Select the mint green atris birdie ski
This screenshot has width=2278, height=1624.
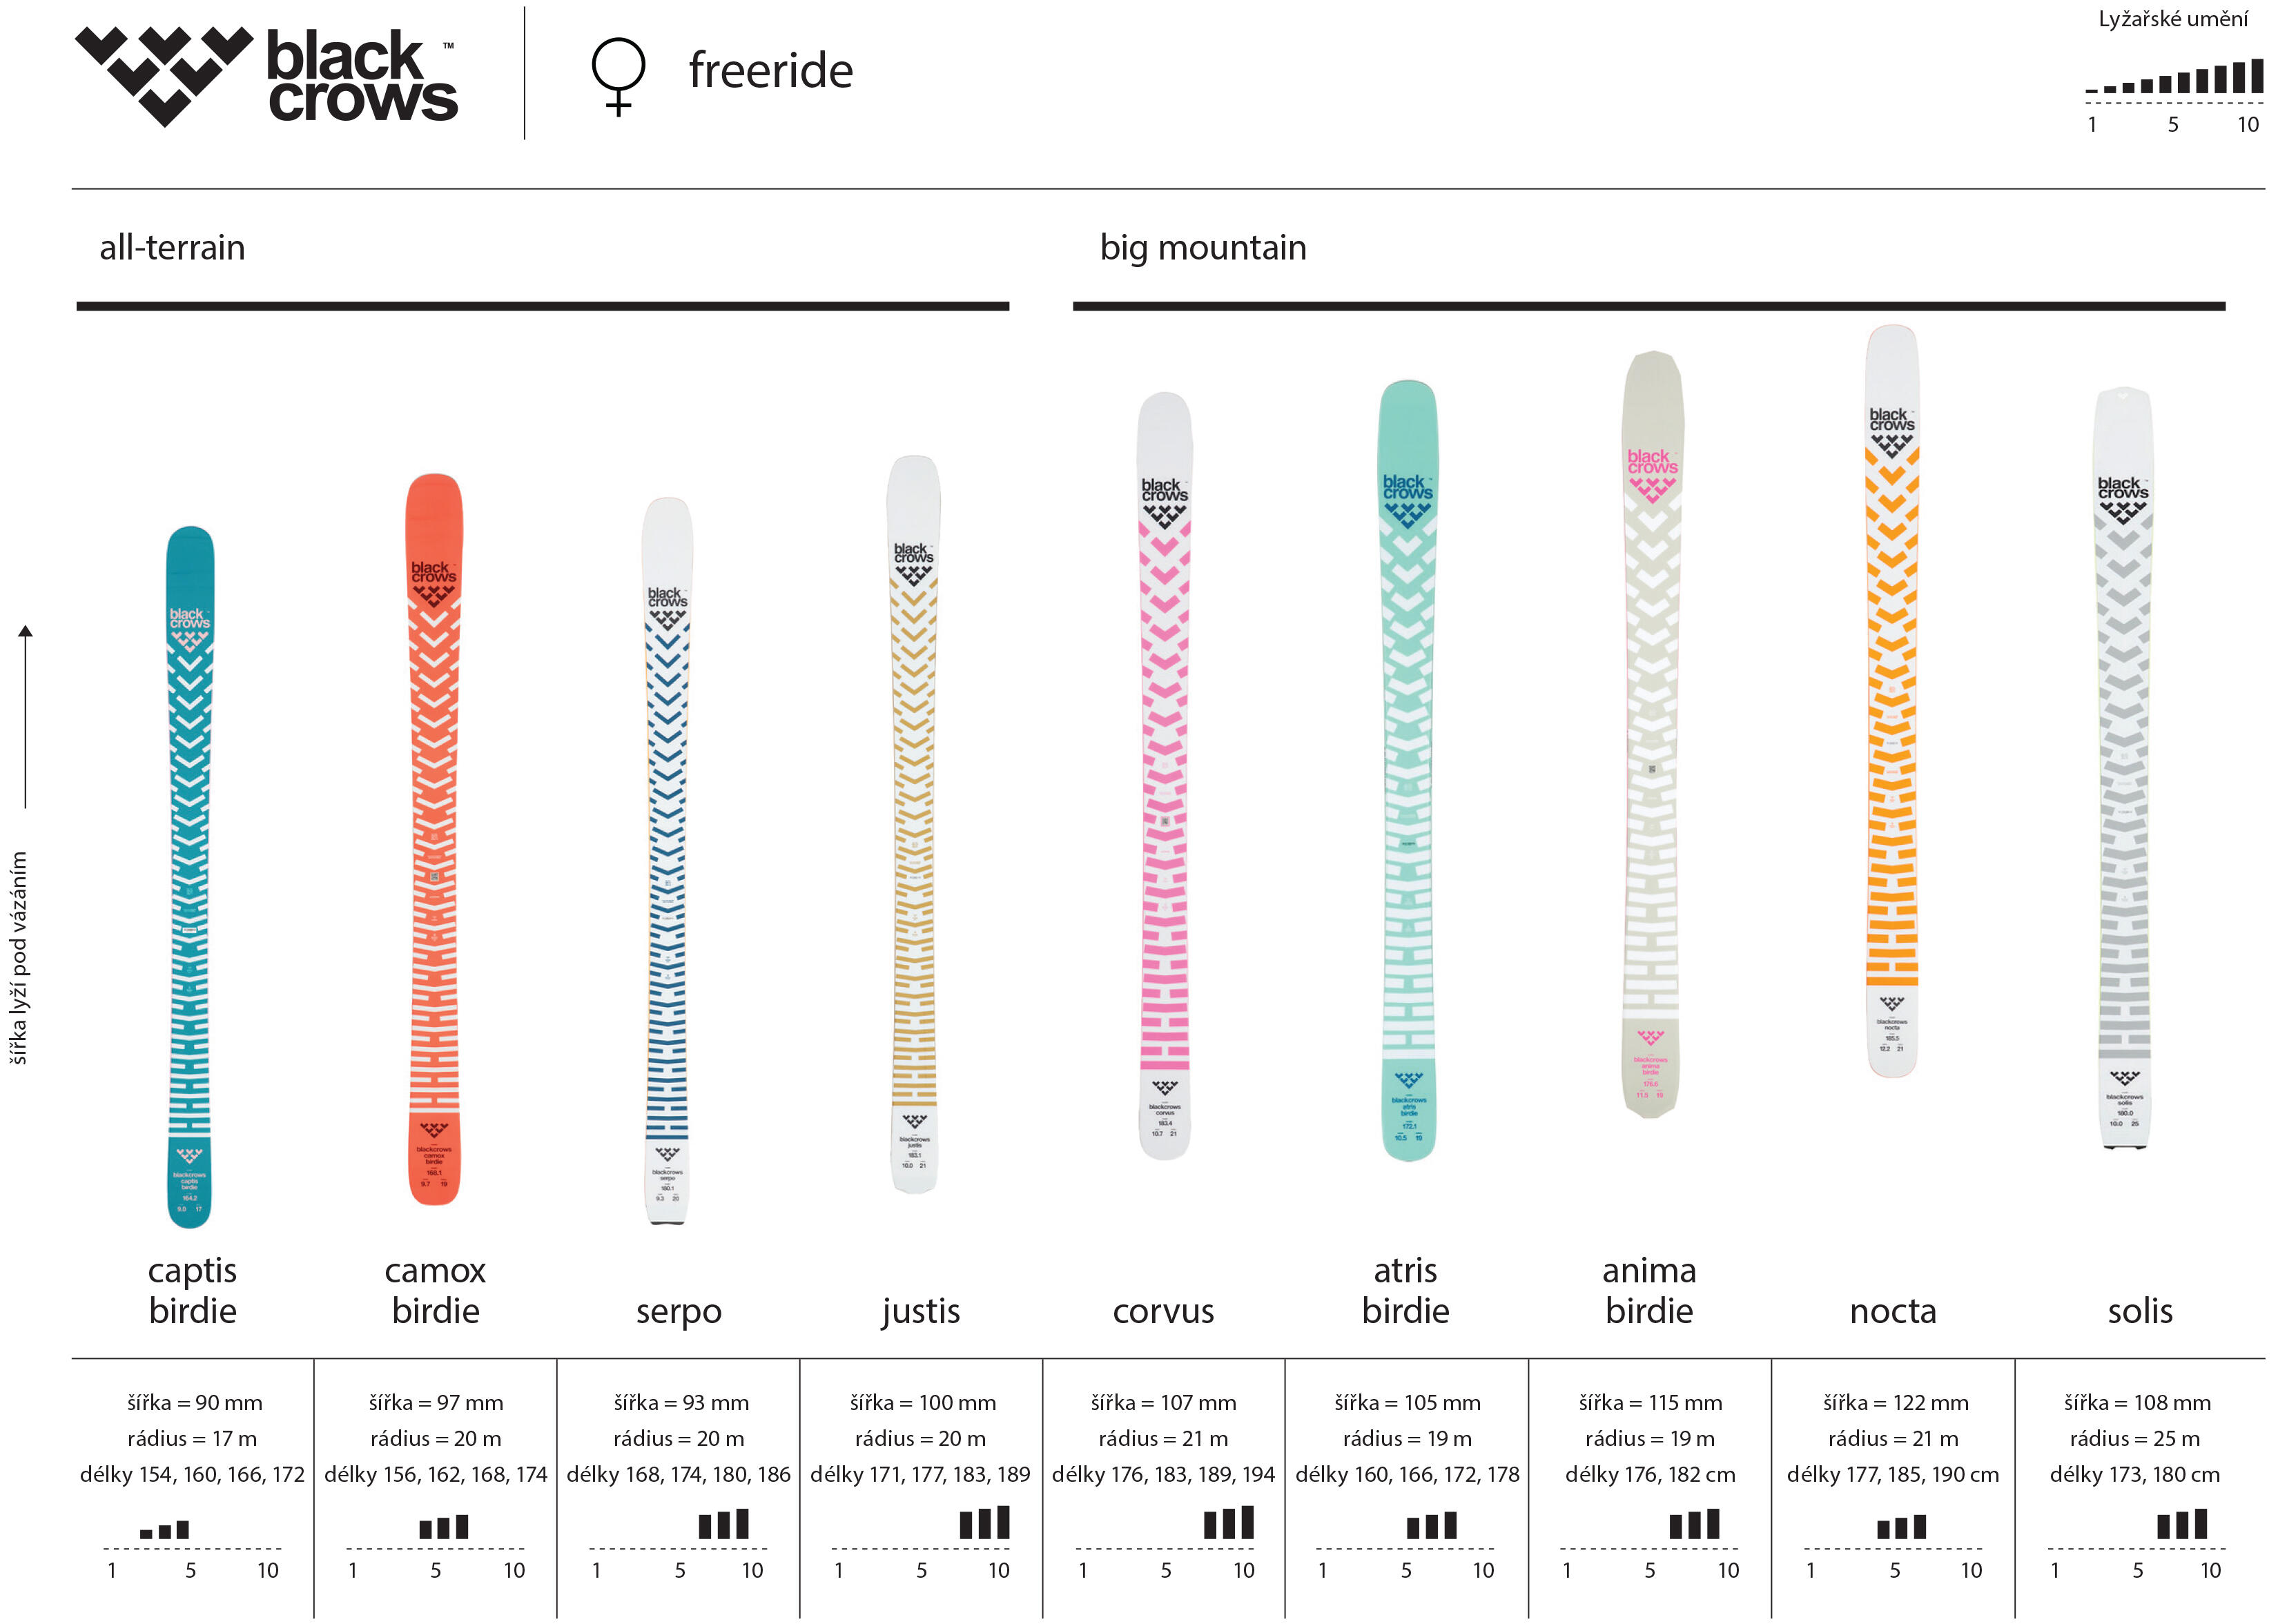(1408, 770)
